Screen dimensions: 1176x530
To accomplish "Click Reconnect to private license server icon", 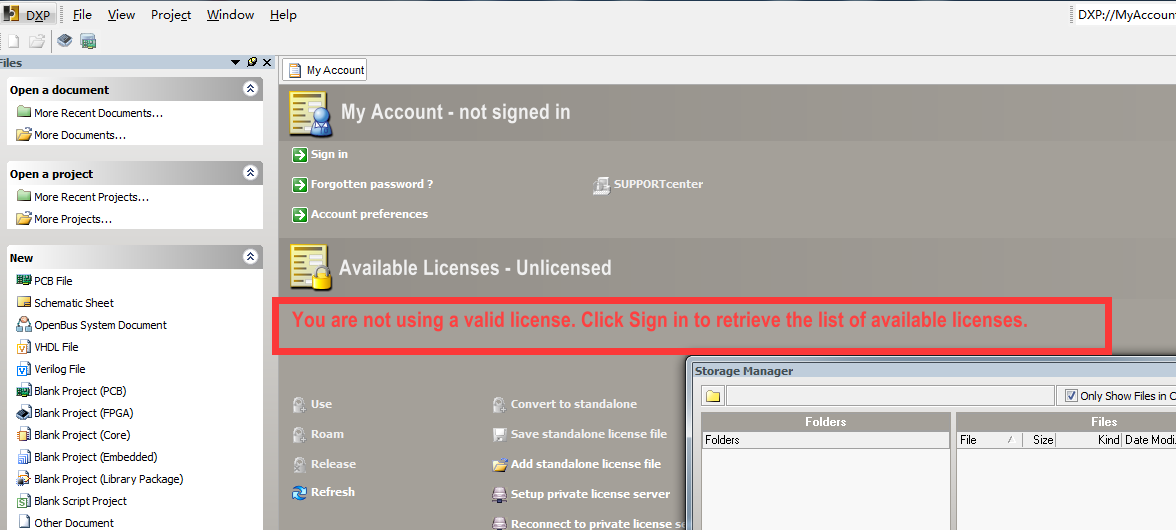I will 500,523.
